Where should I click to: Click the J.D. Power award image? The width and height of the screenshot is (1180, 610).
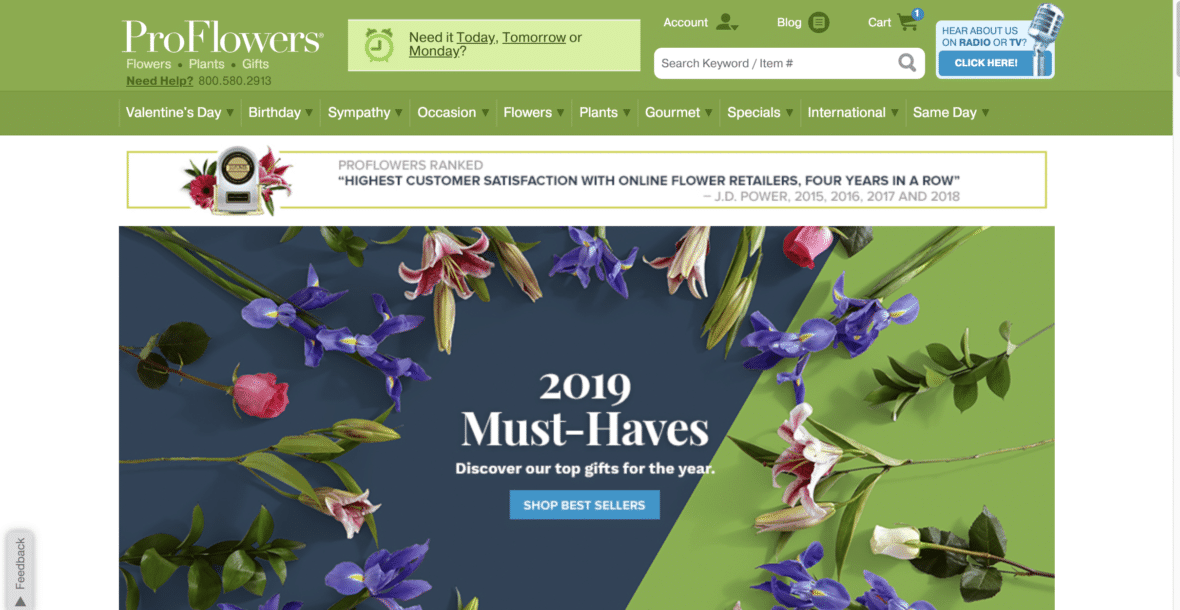pos(234,180)
